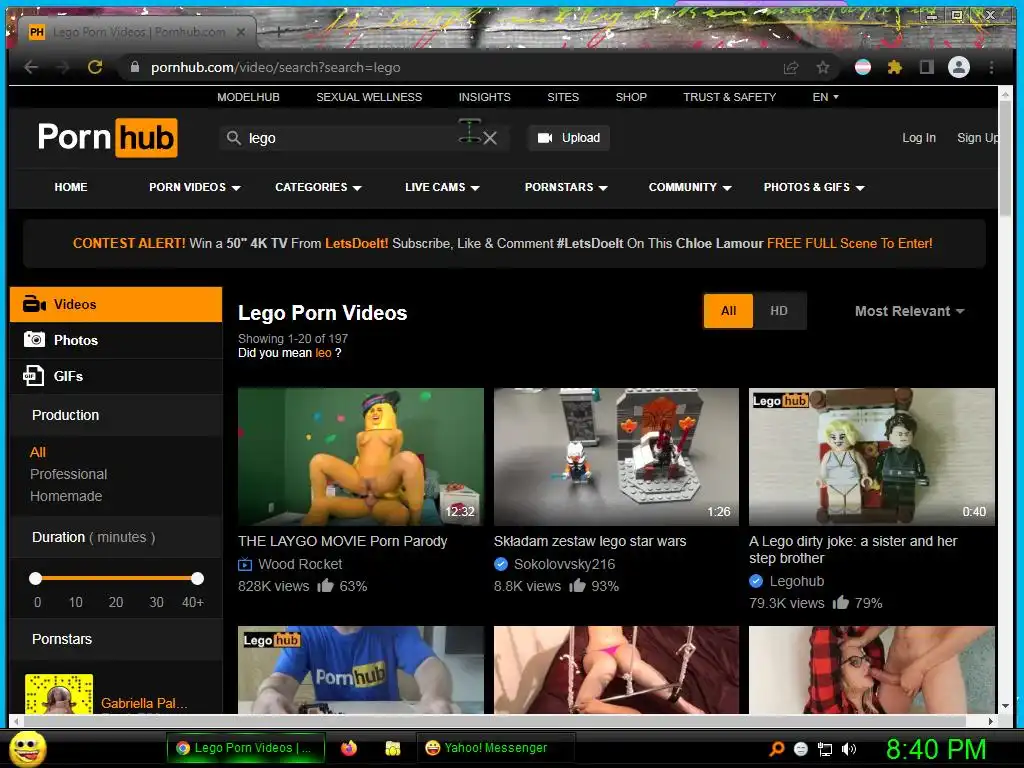
Task: Click the right duration slider handle at 40+
Action: coord(197,578)
